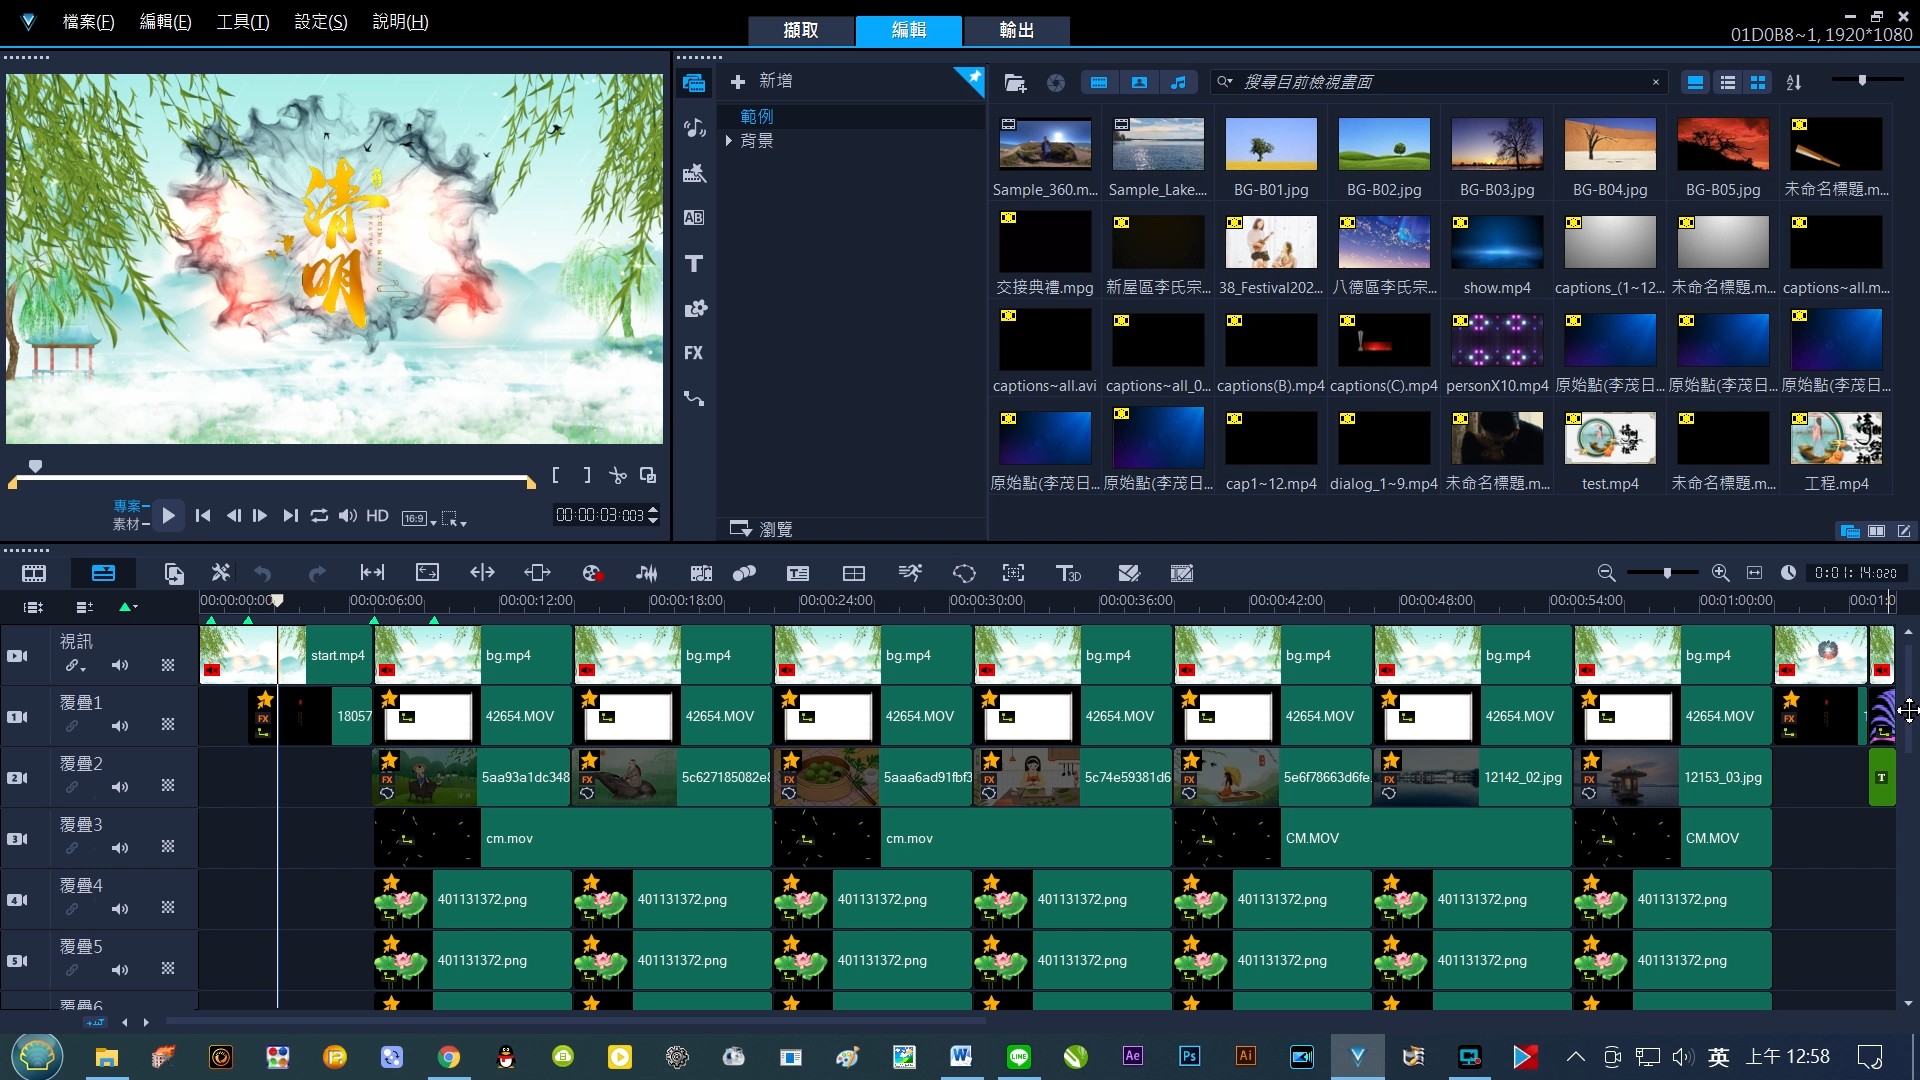This screenshot has height=1080, width=1920.
Task: Switch library to thumbnail view
Action: point(1758,82)
